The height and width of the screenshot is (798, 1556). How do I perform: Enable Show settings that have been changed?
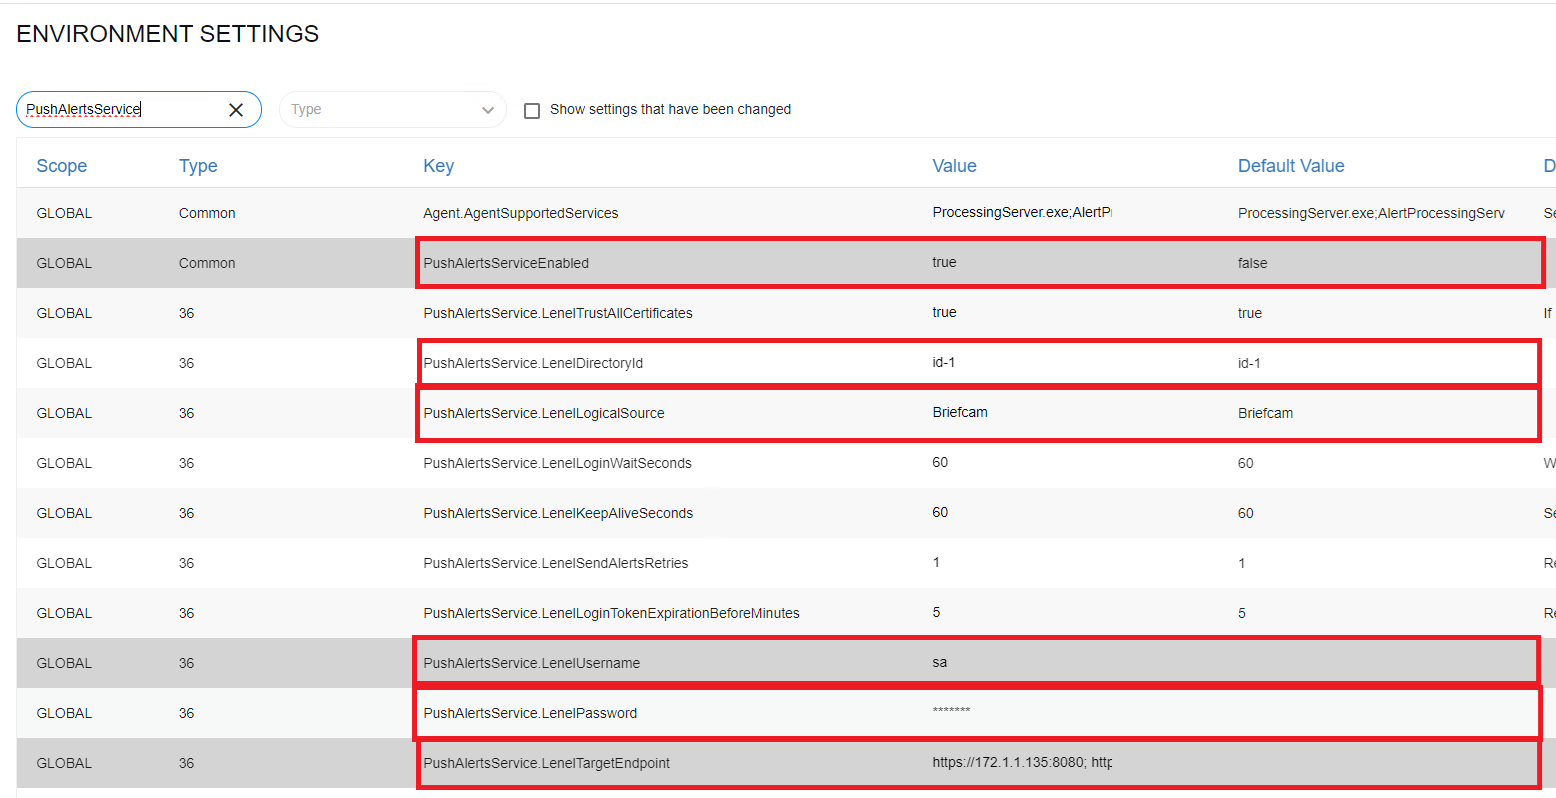point(532,110)
